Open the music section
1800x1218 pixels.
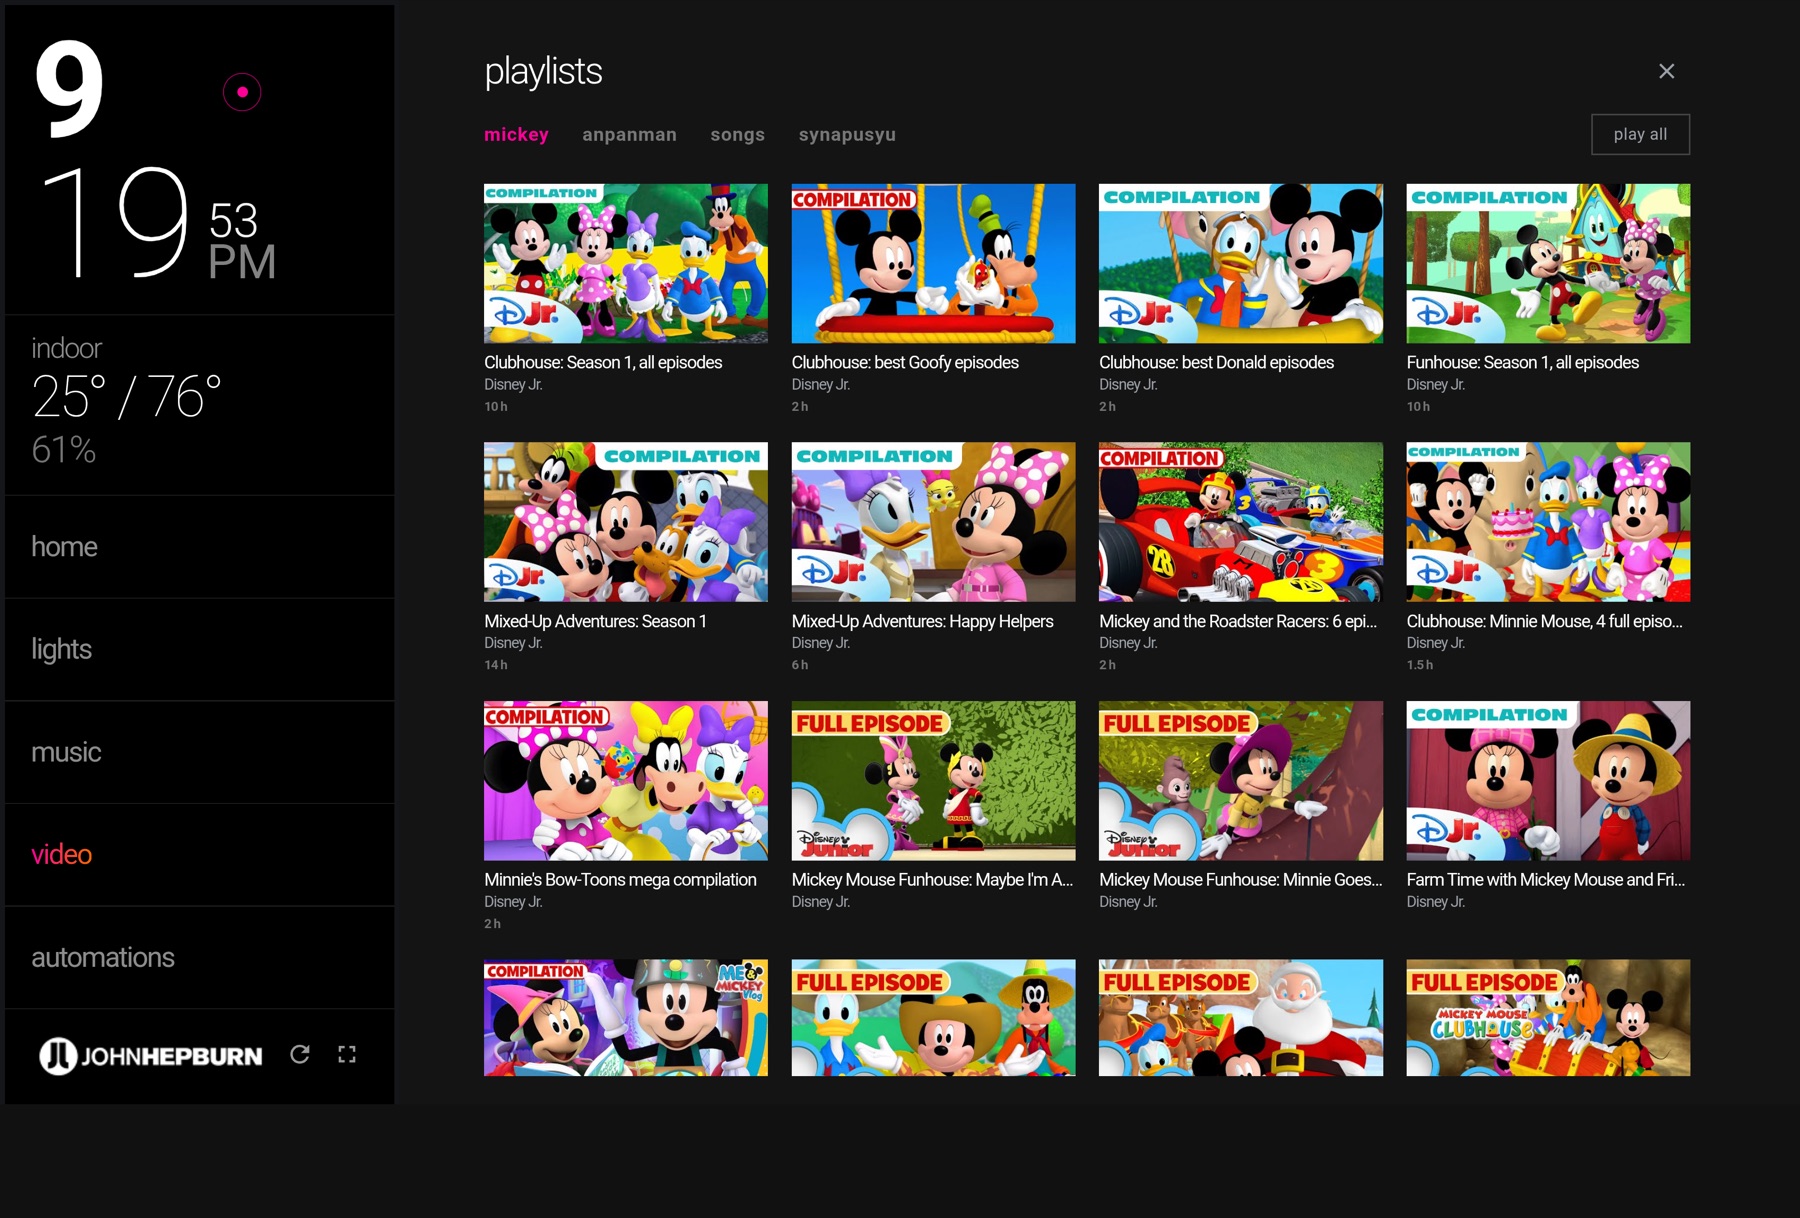click(x=199, y=752)
